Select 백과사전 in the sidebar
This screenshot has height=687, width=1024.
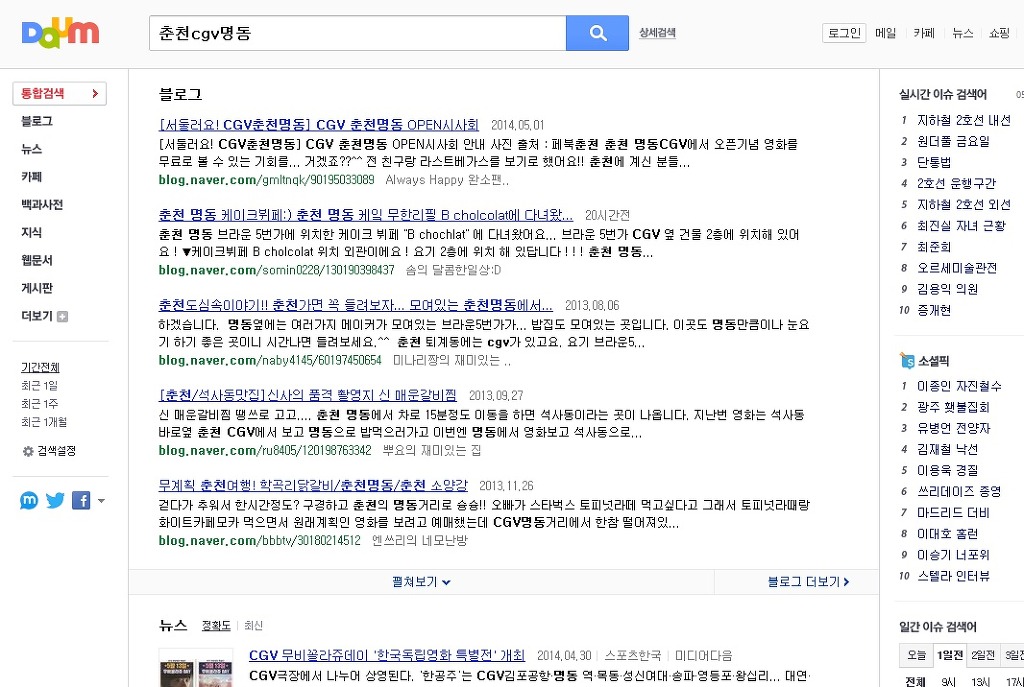pyautogui.click(x=42, y=205)
